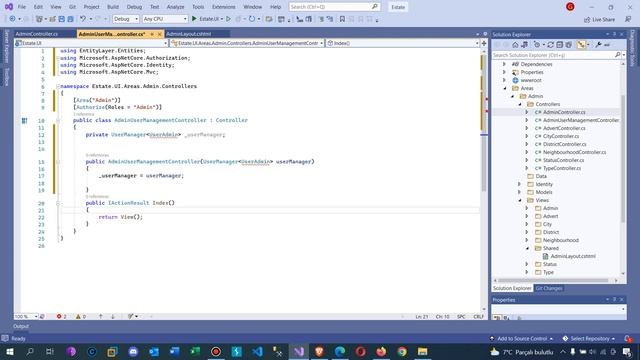Collapse the namespace code block outline
The width and height of the screenshot is (640, 360).
58,86
